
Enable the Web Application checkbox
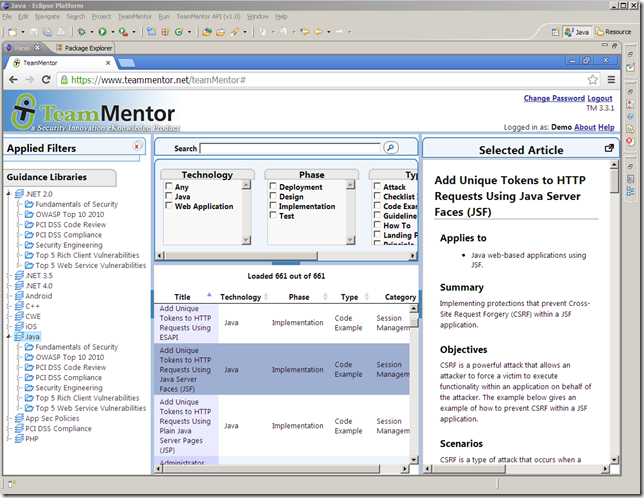pos(169,207)
